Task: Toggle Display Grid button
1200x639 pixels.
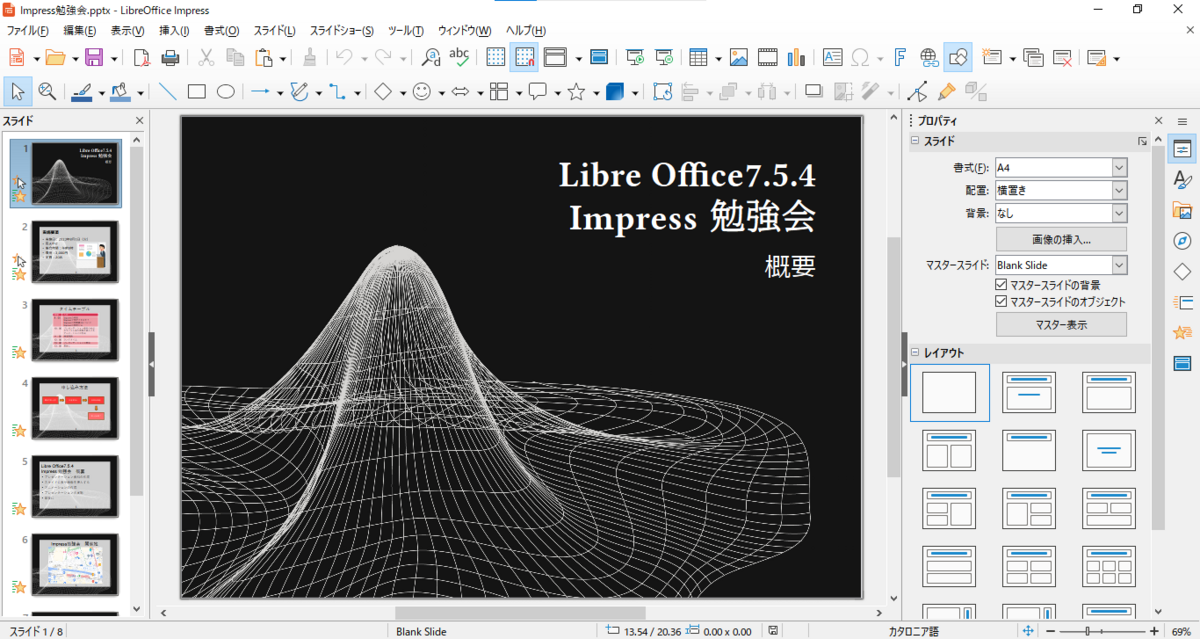Action: click(496, 57)
